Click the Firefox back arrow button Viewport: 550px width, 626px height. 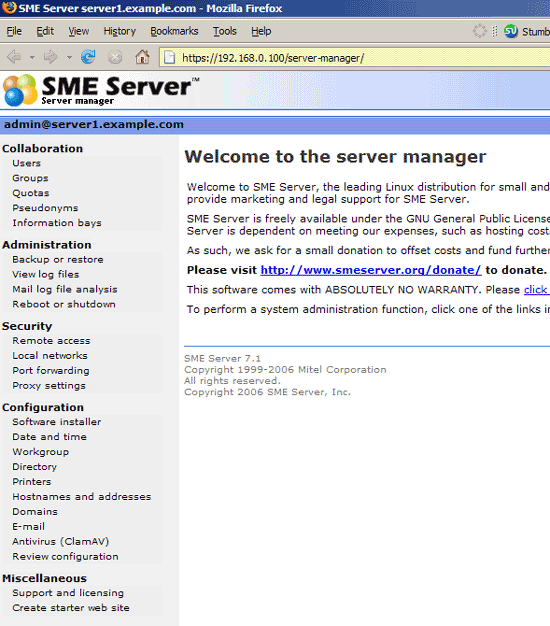tap(14, 57)
